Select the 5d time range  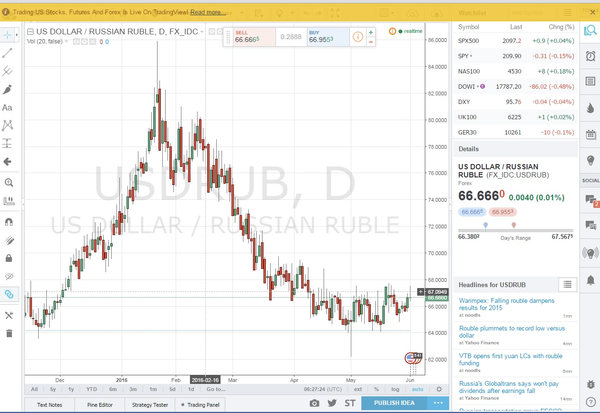point(173,389)
